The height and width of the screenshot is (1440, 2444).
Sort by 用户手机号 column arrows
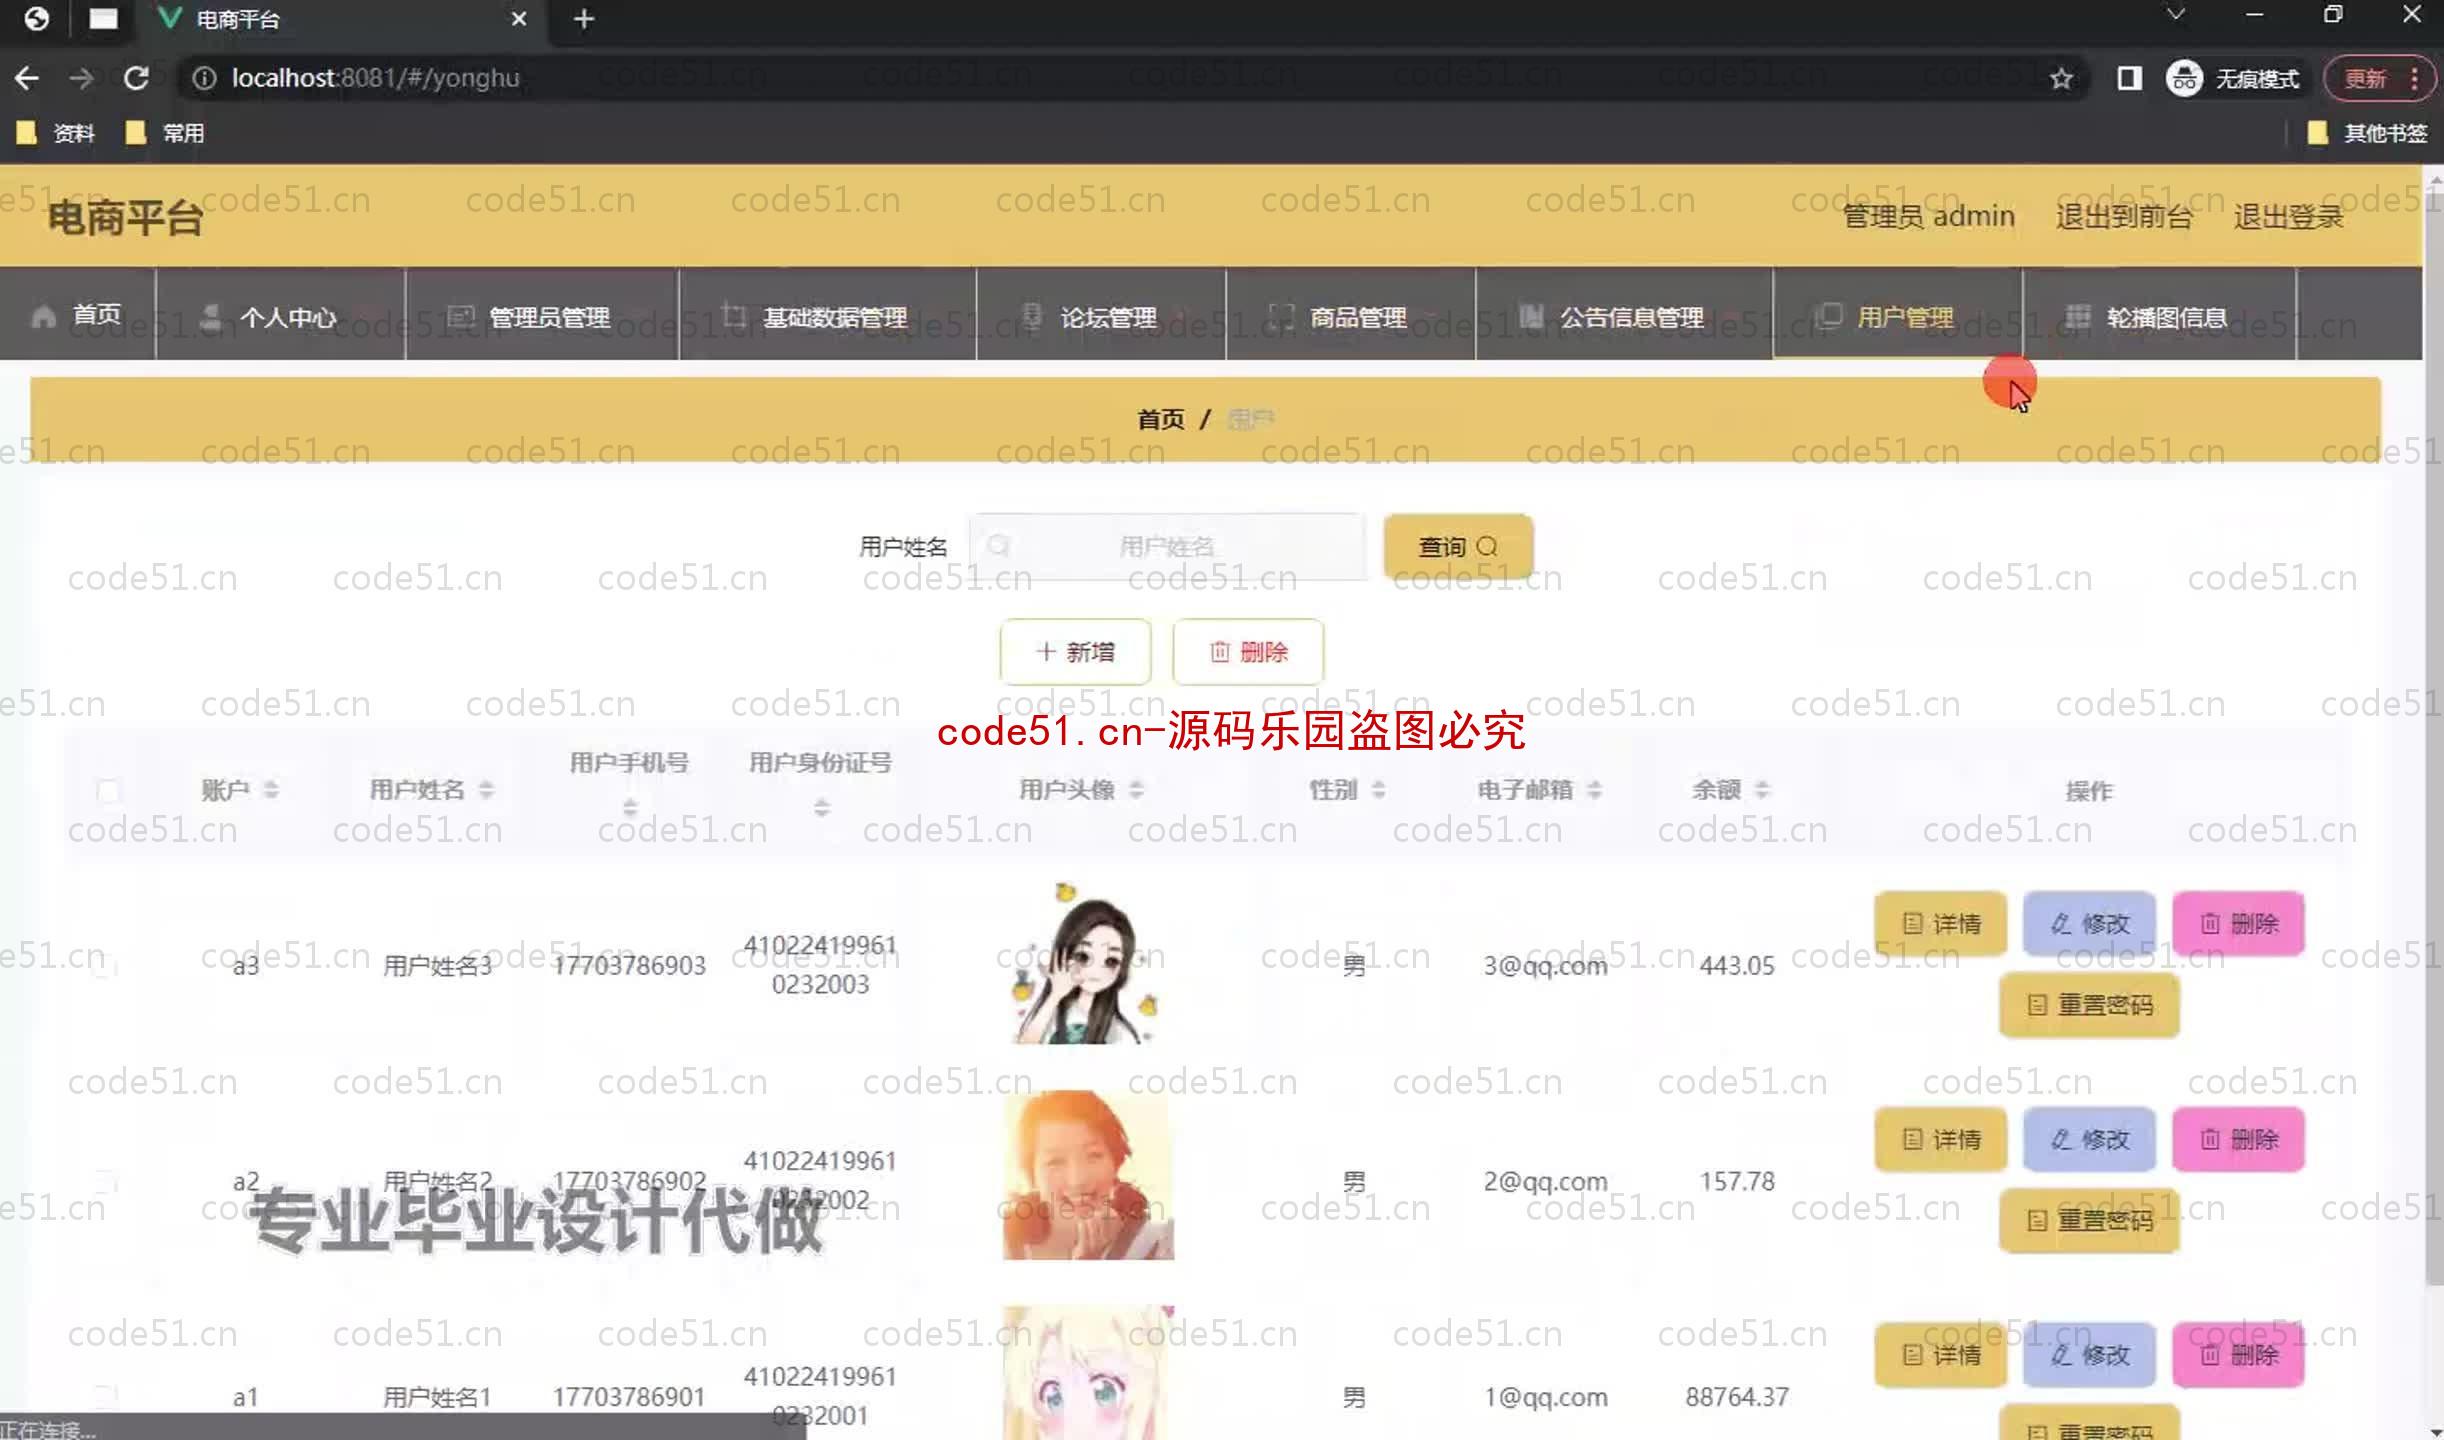point(629,806)
